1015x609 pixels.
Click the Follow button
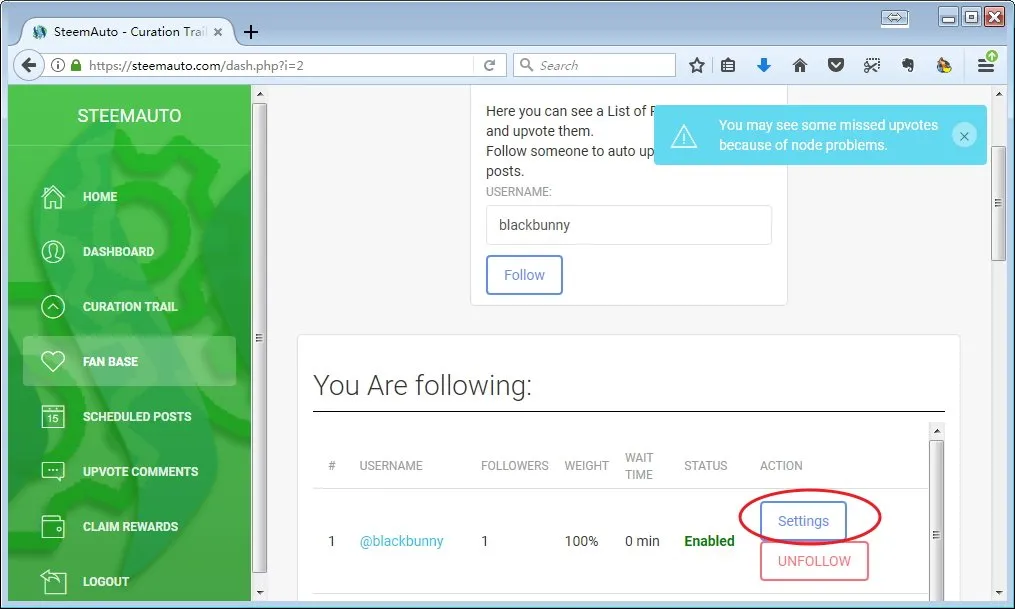(x=524, y=275)
